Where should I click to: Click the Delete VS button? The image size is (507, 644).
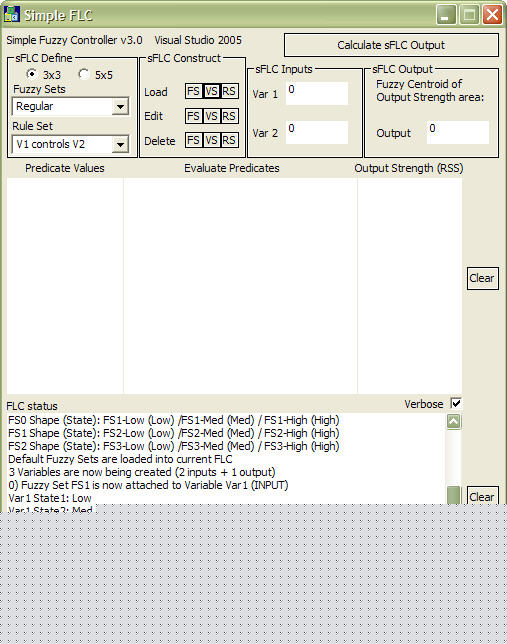(211, 140)
